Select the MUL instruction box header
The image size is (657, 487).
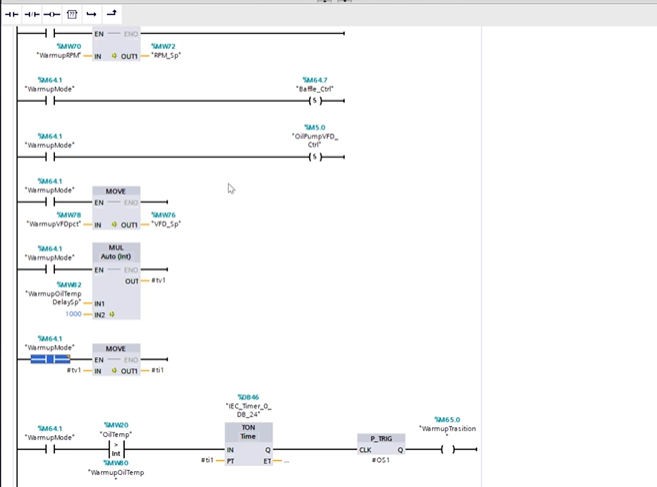pyautogui.click(x=116, y=248)
